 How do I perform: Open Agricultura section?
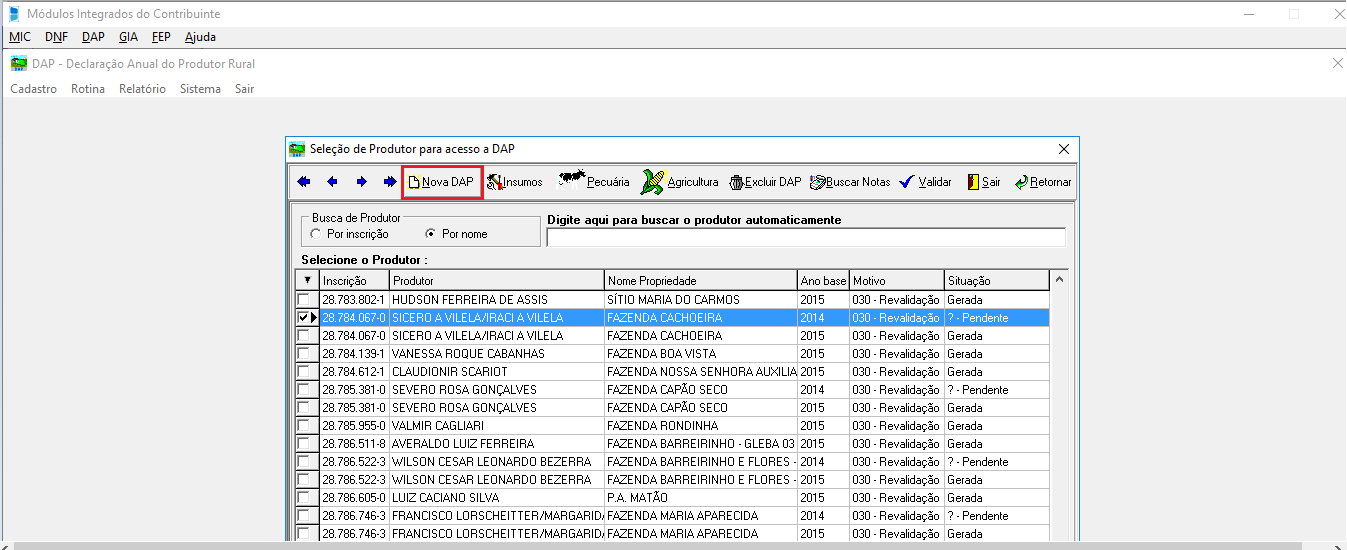(x=680, y=182)
